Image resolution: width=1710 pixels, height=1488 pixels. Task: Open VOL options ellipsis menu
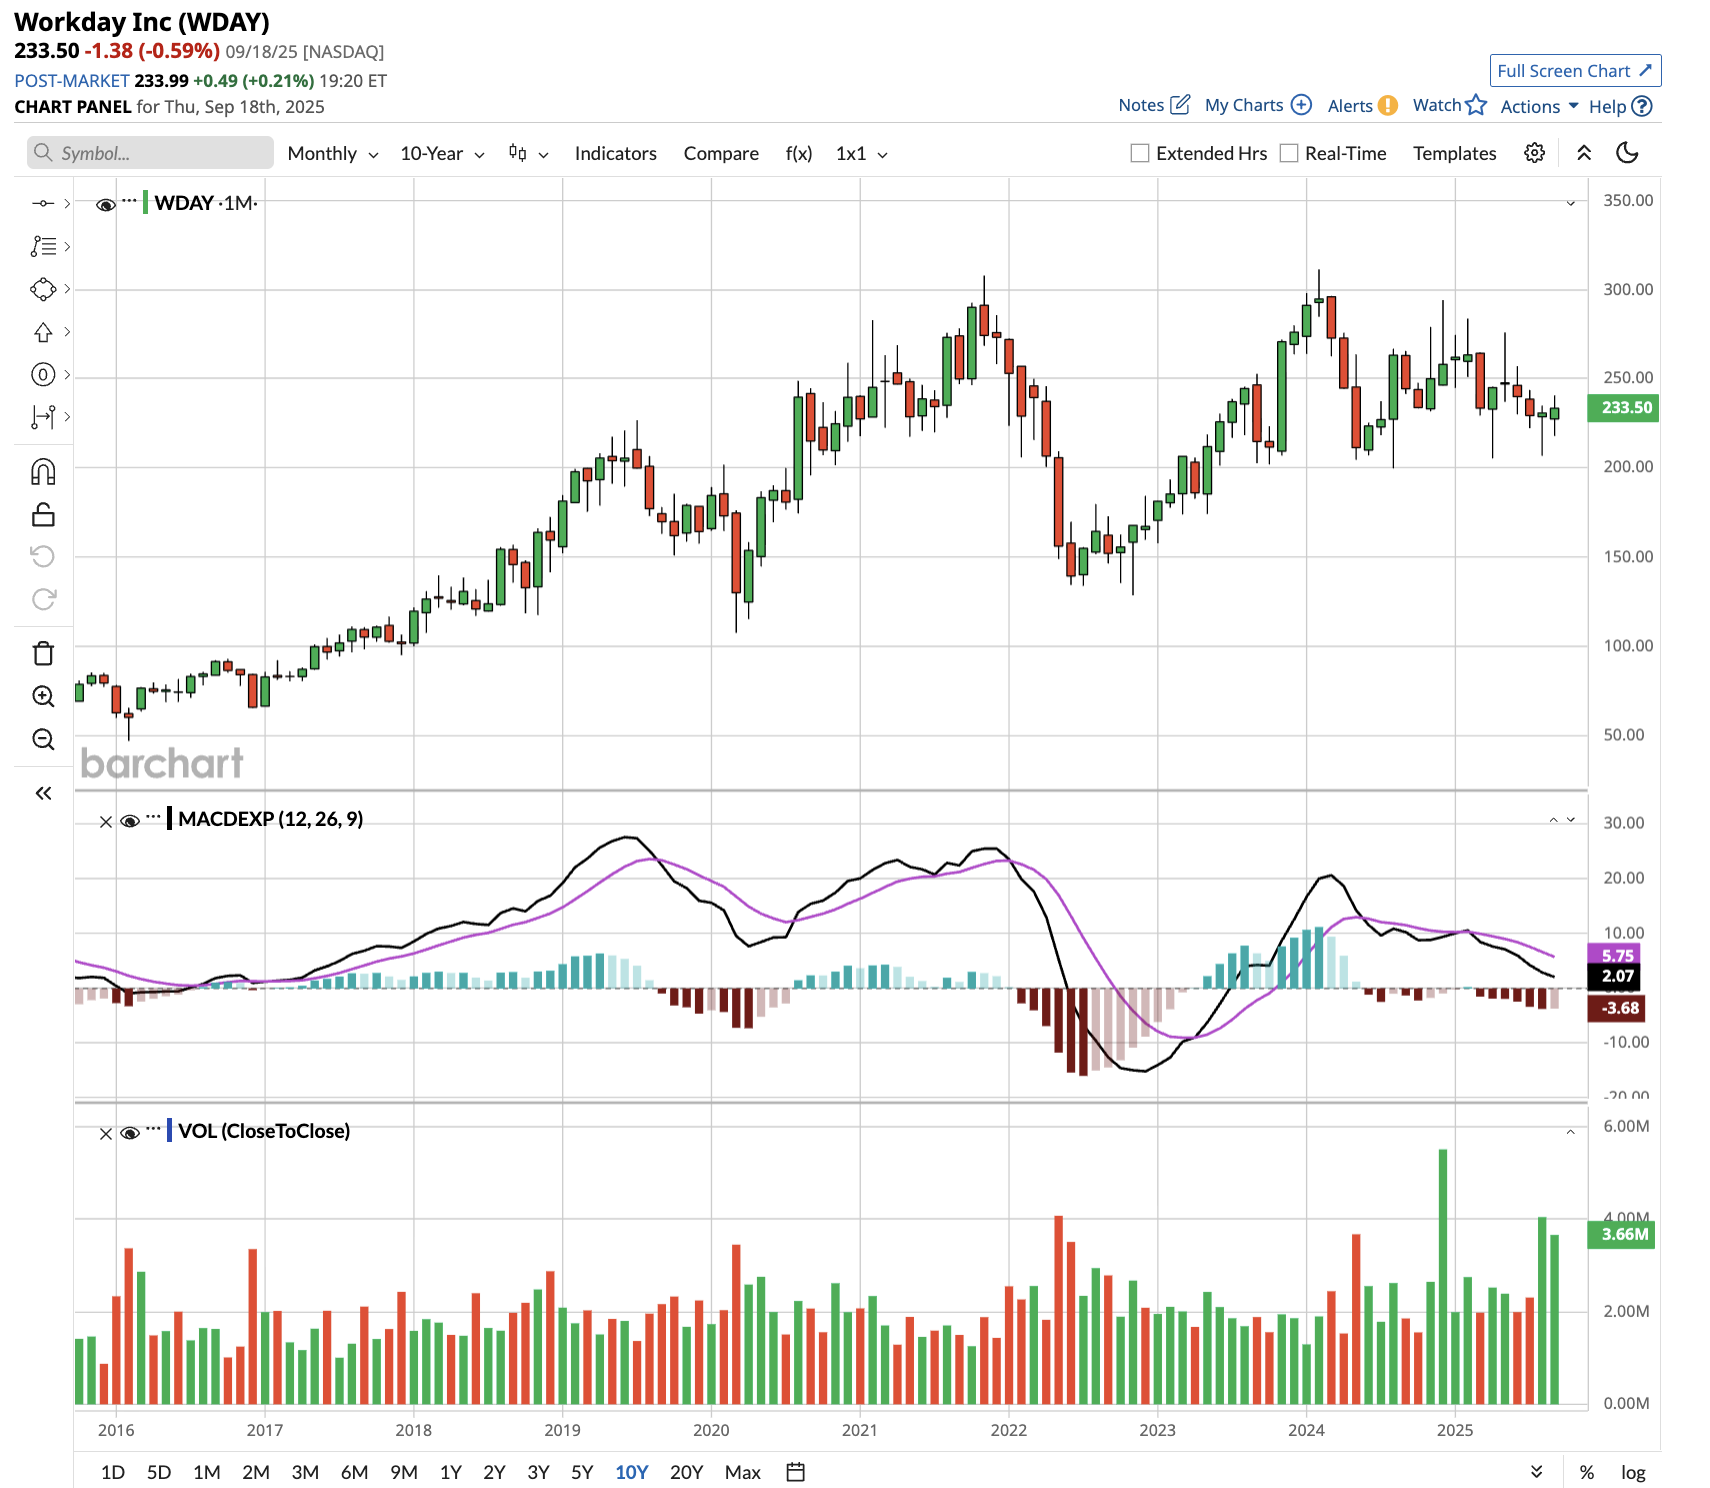(153, 1129)
